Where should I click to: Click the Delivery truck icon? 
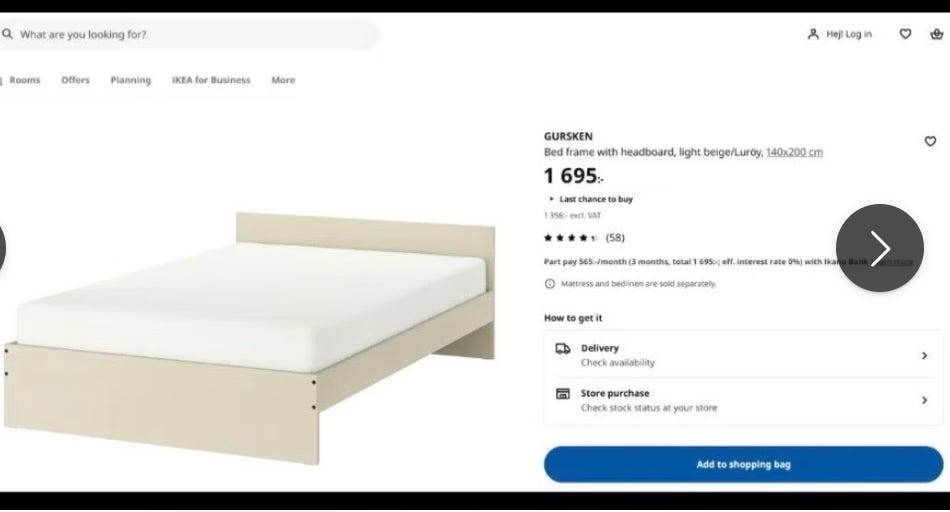(x=563, y=348)
